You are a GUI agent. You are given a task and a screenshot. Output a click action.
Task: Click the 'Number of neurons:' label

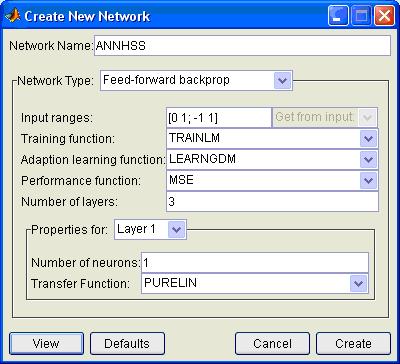pyautogui.click(x=86, y=263)
